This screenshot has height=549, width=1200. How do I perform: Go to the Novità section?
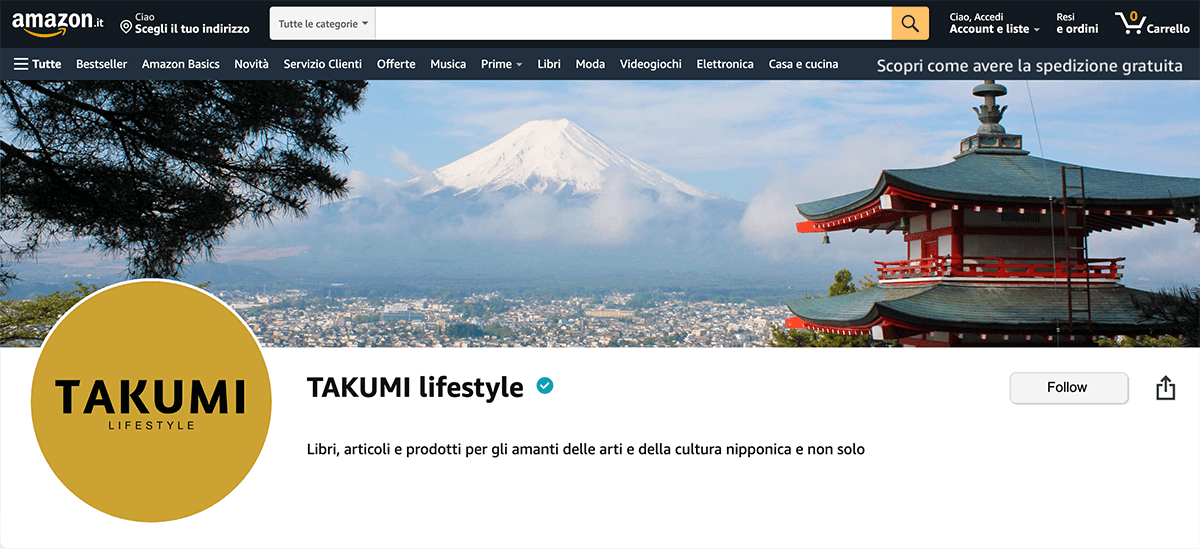point(252,64)
